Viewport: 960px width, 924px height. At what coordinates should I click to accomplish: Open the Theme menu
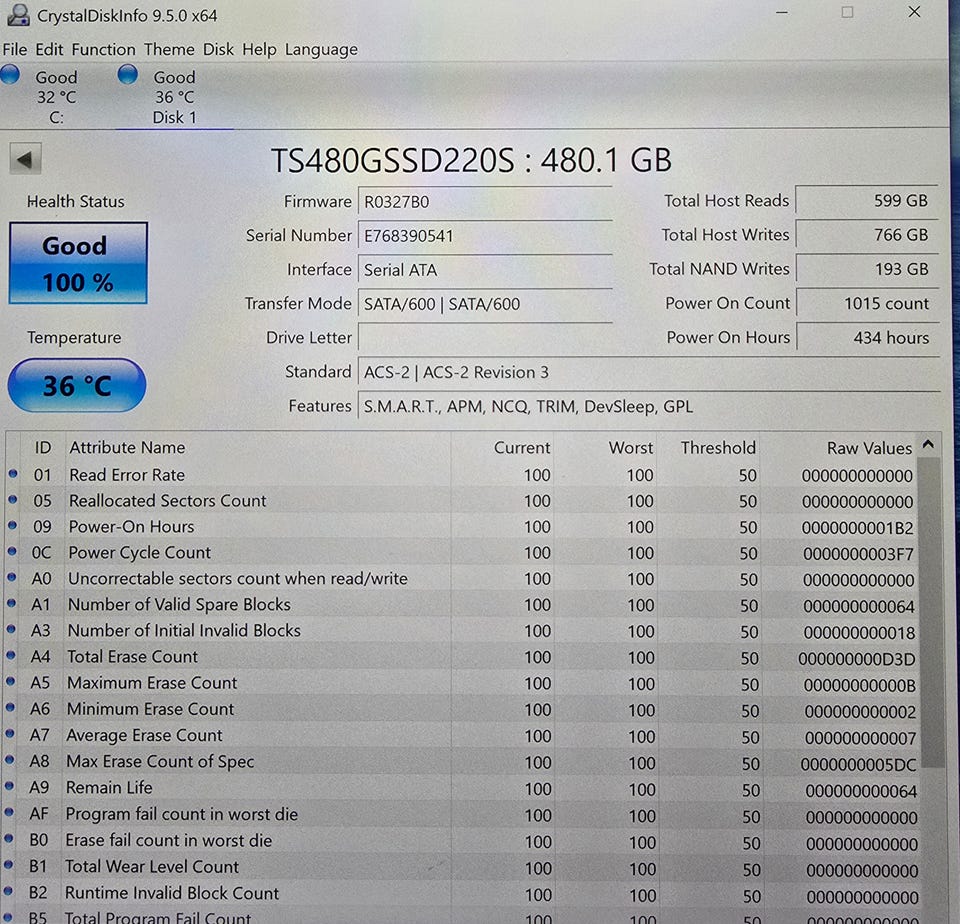[x=169, y=49]
